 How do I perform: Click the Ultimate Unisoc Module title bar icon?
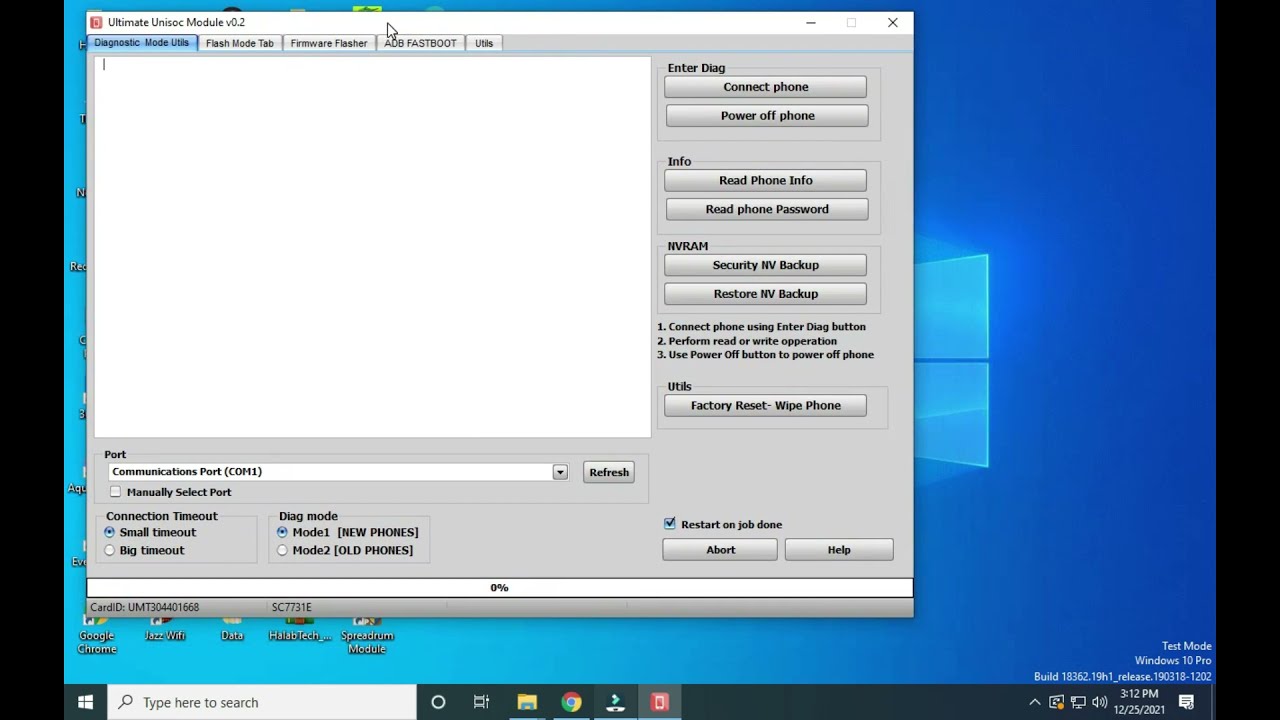click(96, 22)
